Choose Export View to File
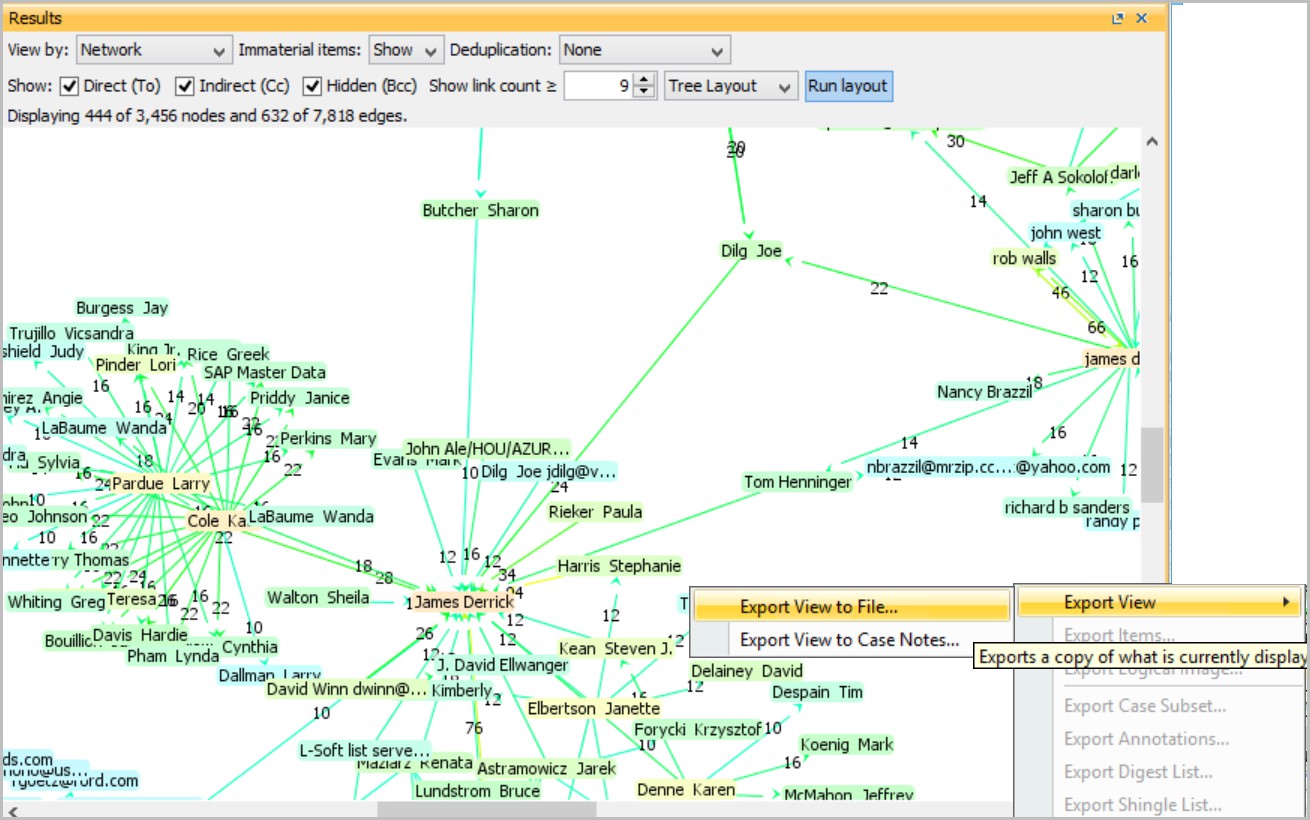The height and width of the screenshot is (820, 1310). click(850, 606)
